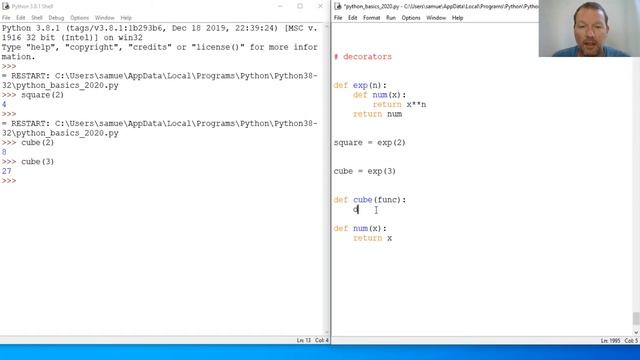Click Python icon in Shell title bar

(6, 6)
